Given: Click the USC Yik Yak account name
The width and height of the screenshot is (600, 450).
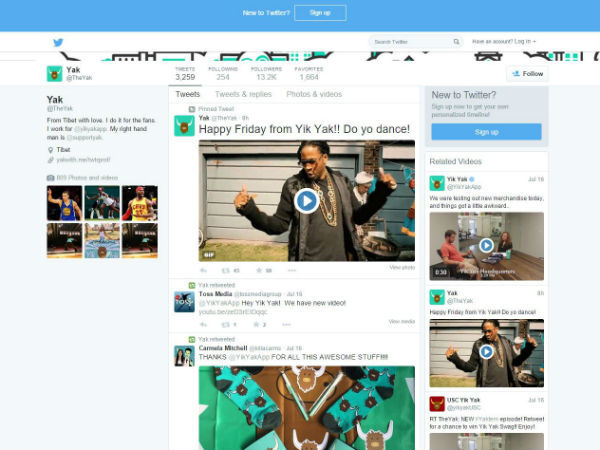Looking at the screenshot, I should pyautogui.click(x=463, y=400).
